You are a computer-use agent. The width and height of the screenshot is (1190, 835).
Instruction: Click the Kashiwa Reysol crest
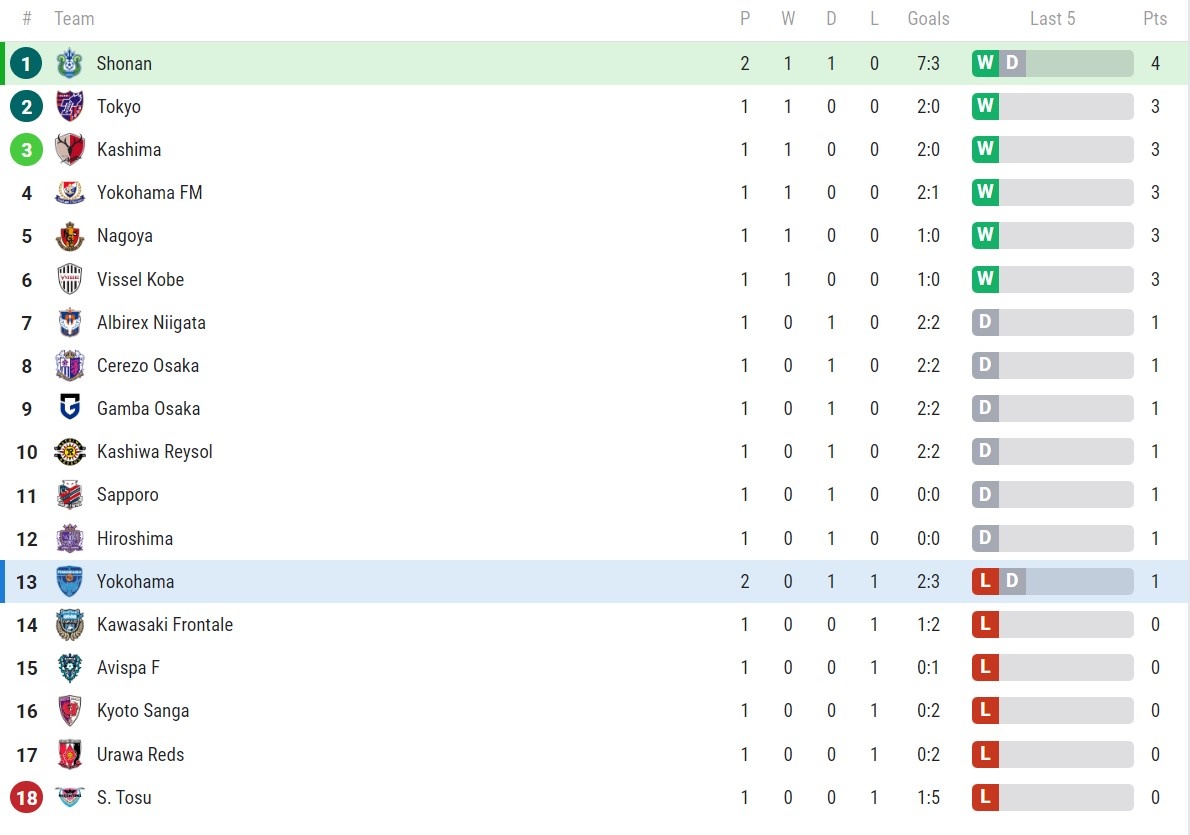(x=70, y=452)
